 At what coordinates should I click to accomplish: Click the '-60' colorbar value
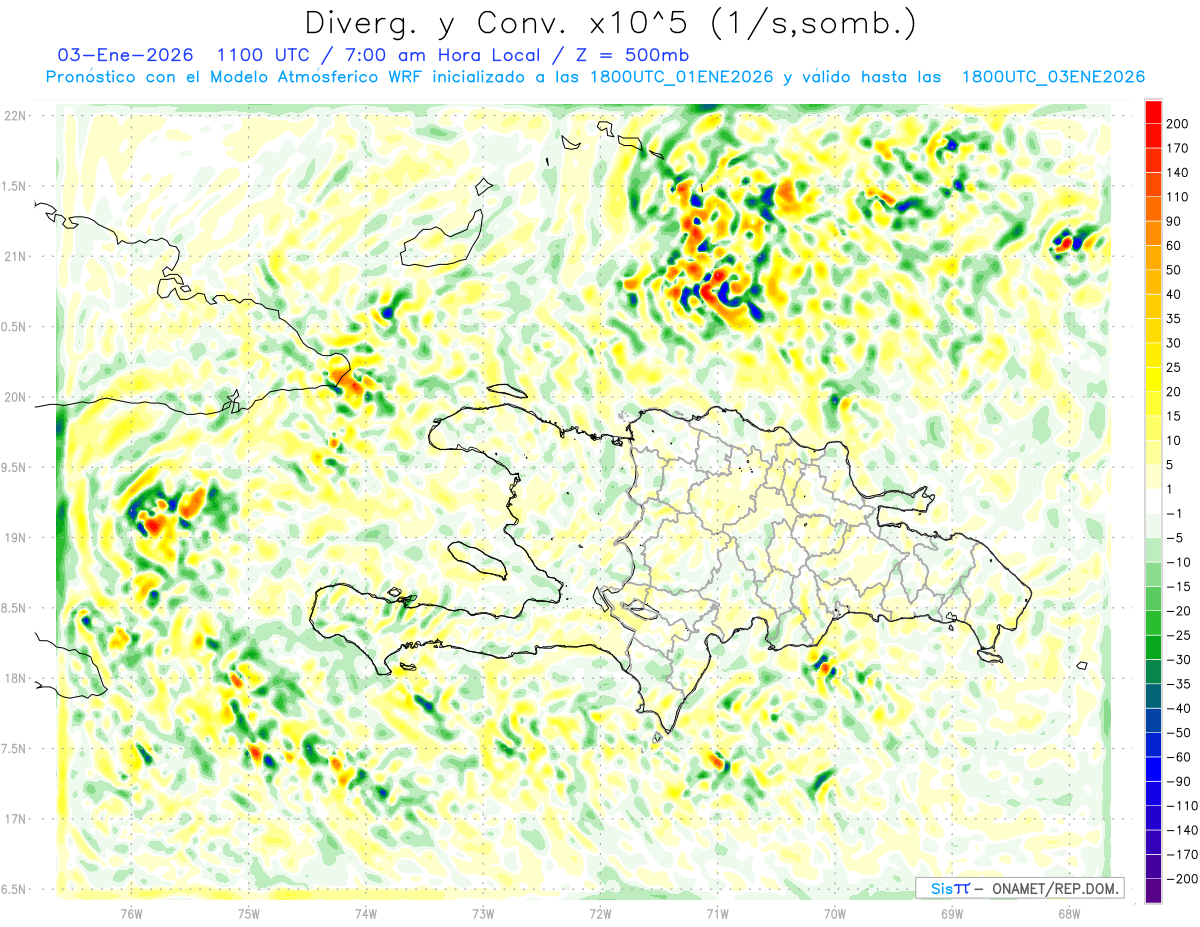coord(1180,758)
